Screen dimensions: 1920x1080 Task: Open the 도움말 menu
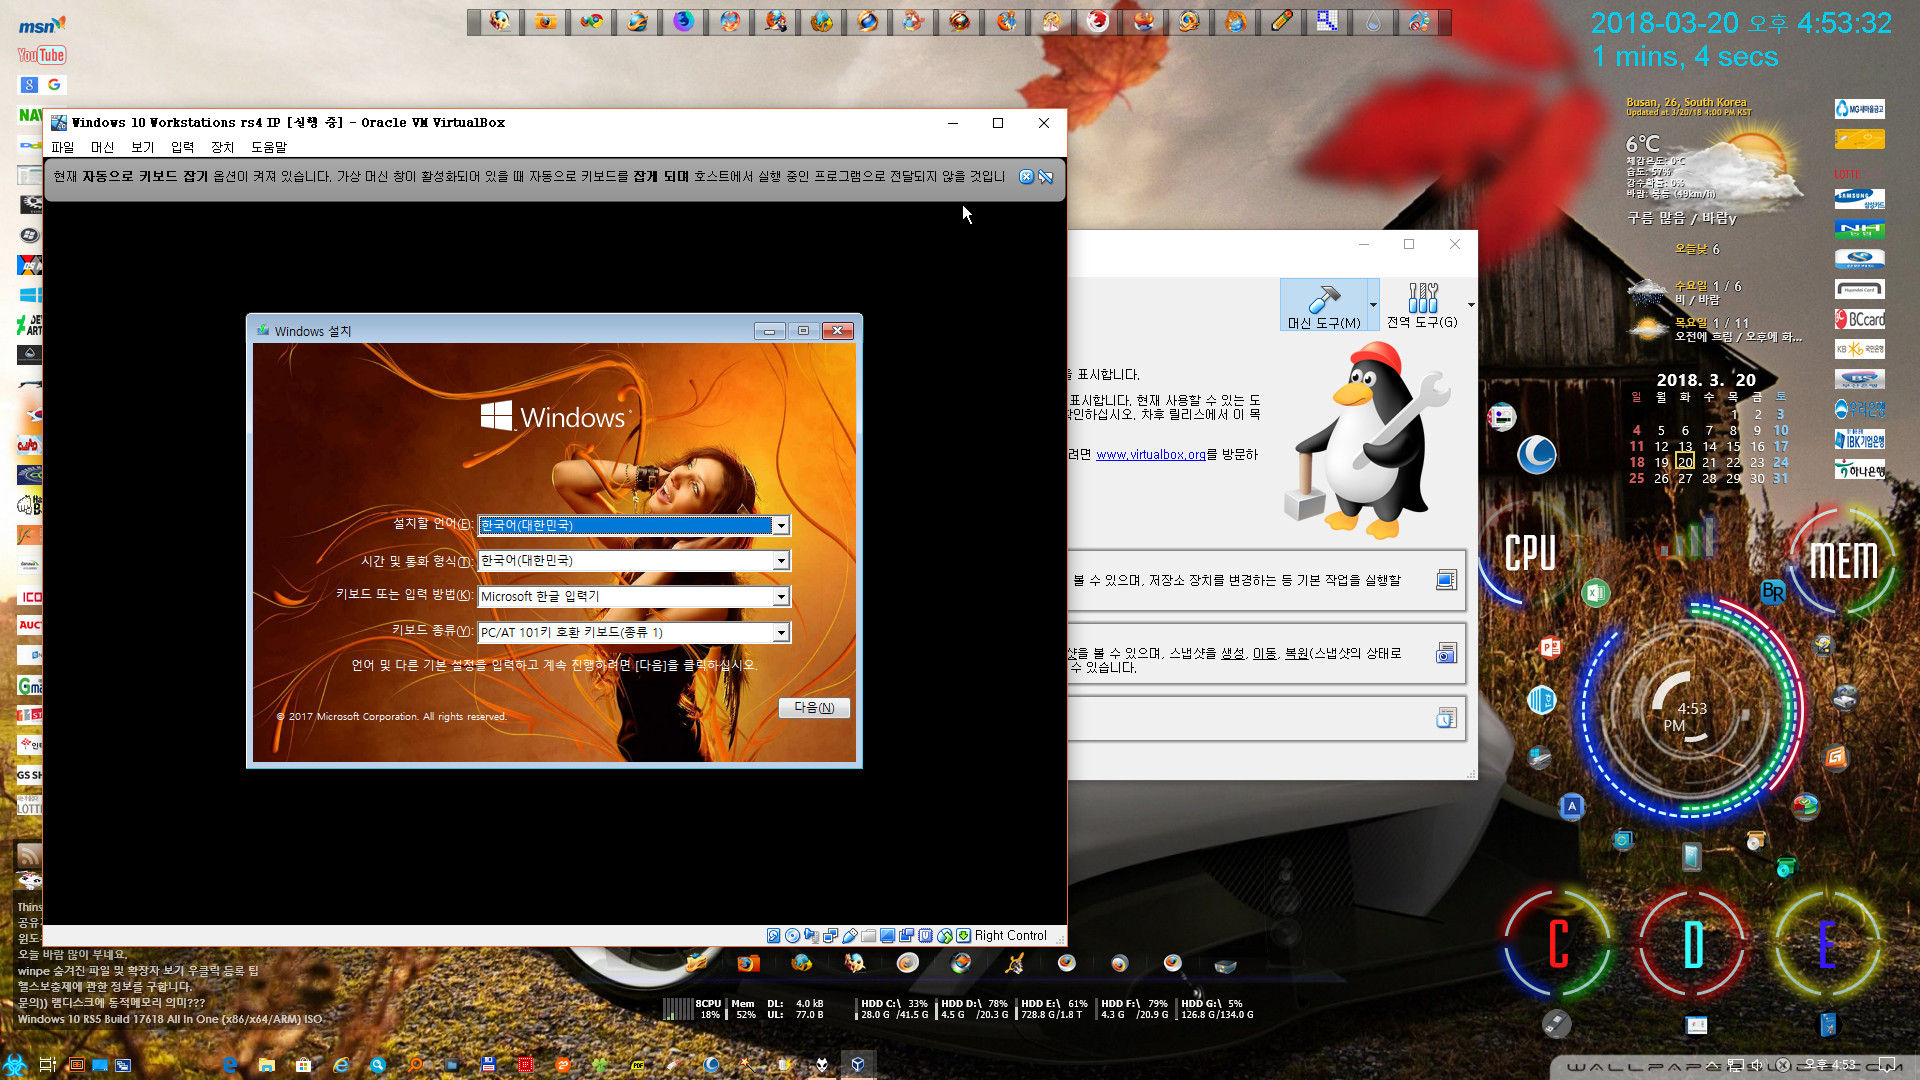269,147
